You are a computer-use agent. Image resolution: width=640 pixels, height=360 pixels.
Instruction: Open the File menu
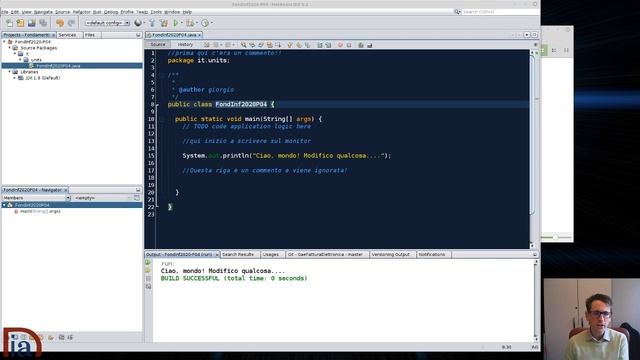(x=4, y=12)
